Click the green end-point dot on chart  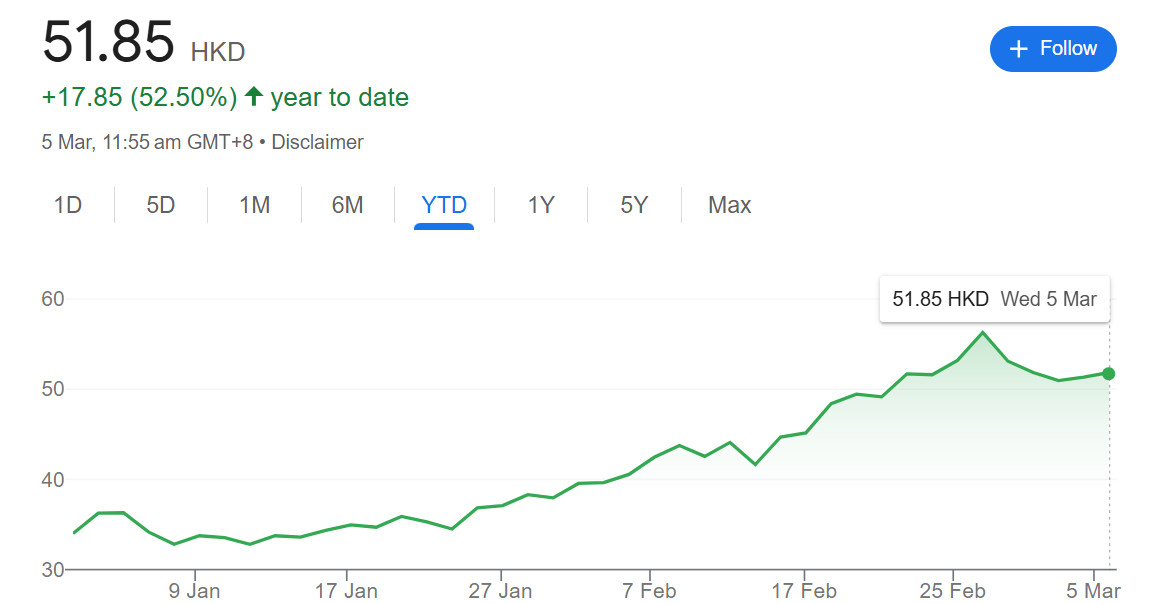1108,373
